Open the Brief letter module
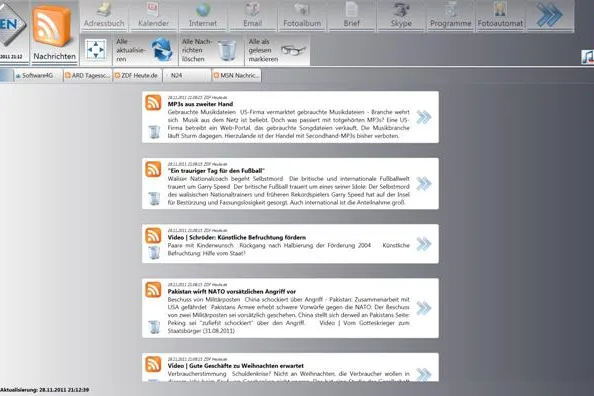594x396 pixels. (x=352, y=16)
